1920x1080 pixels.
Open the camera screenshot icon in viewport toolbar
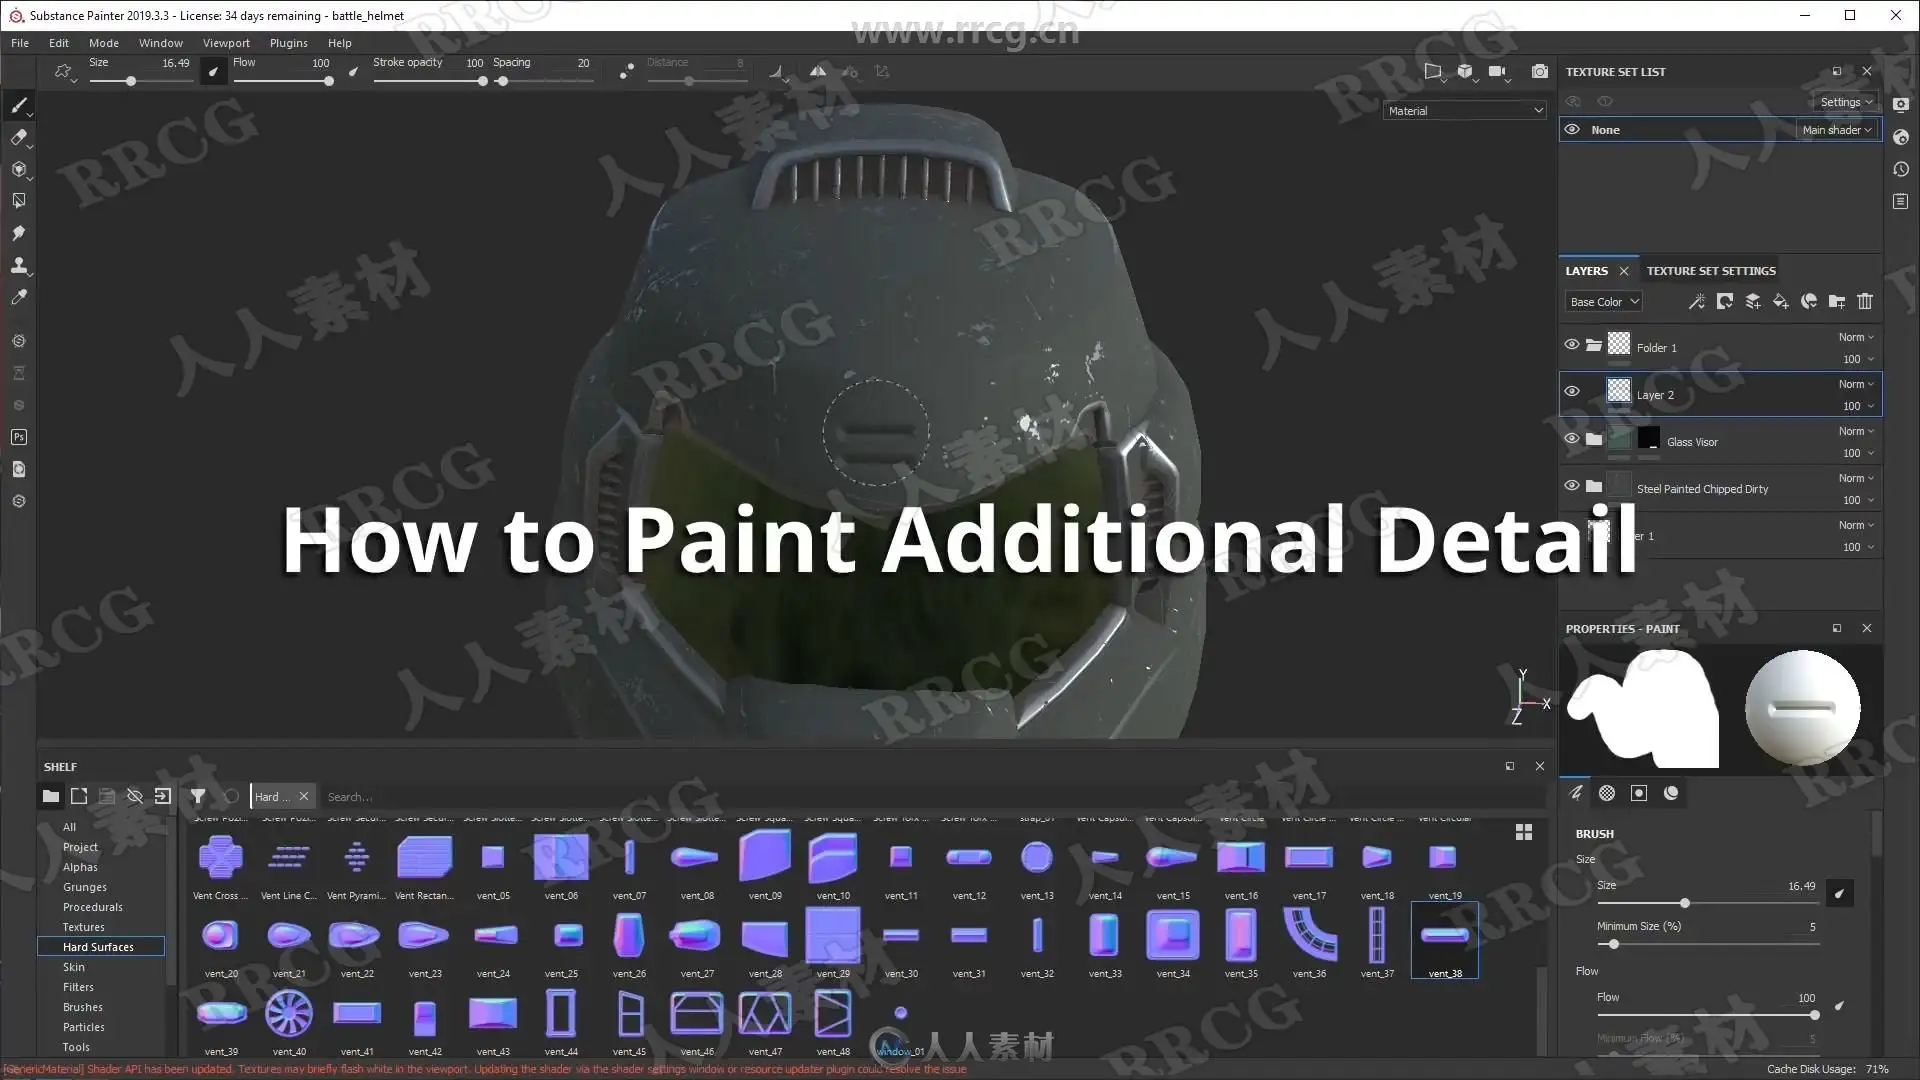coord(1540,72)
